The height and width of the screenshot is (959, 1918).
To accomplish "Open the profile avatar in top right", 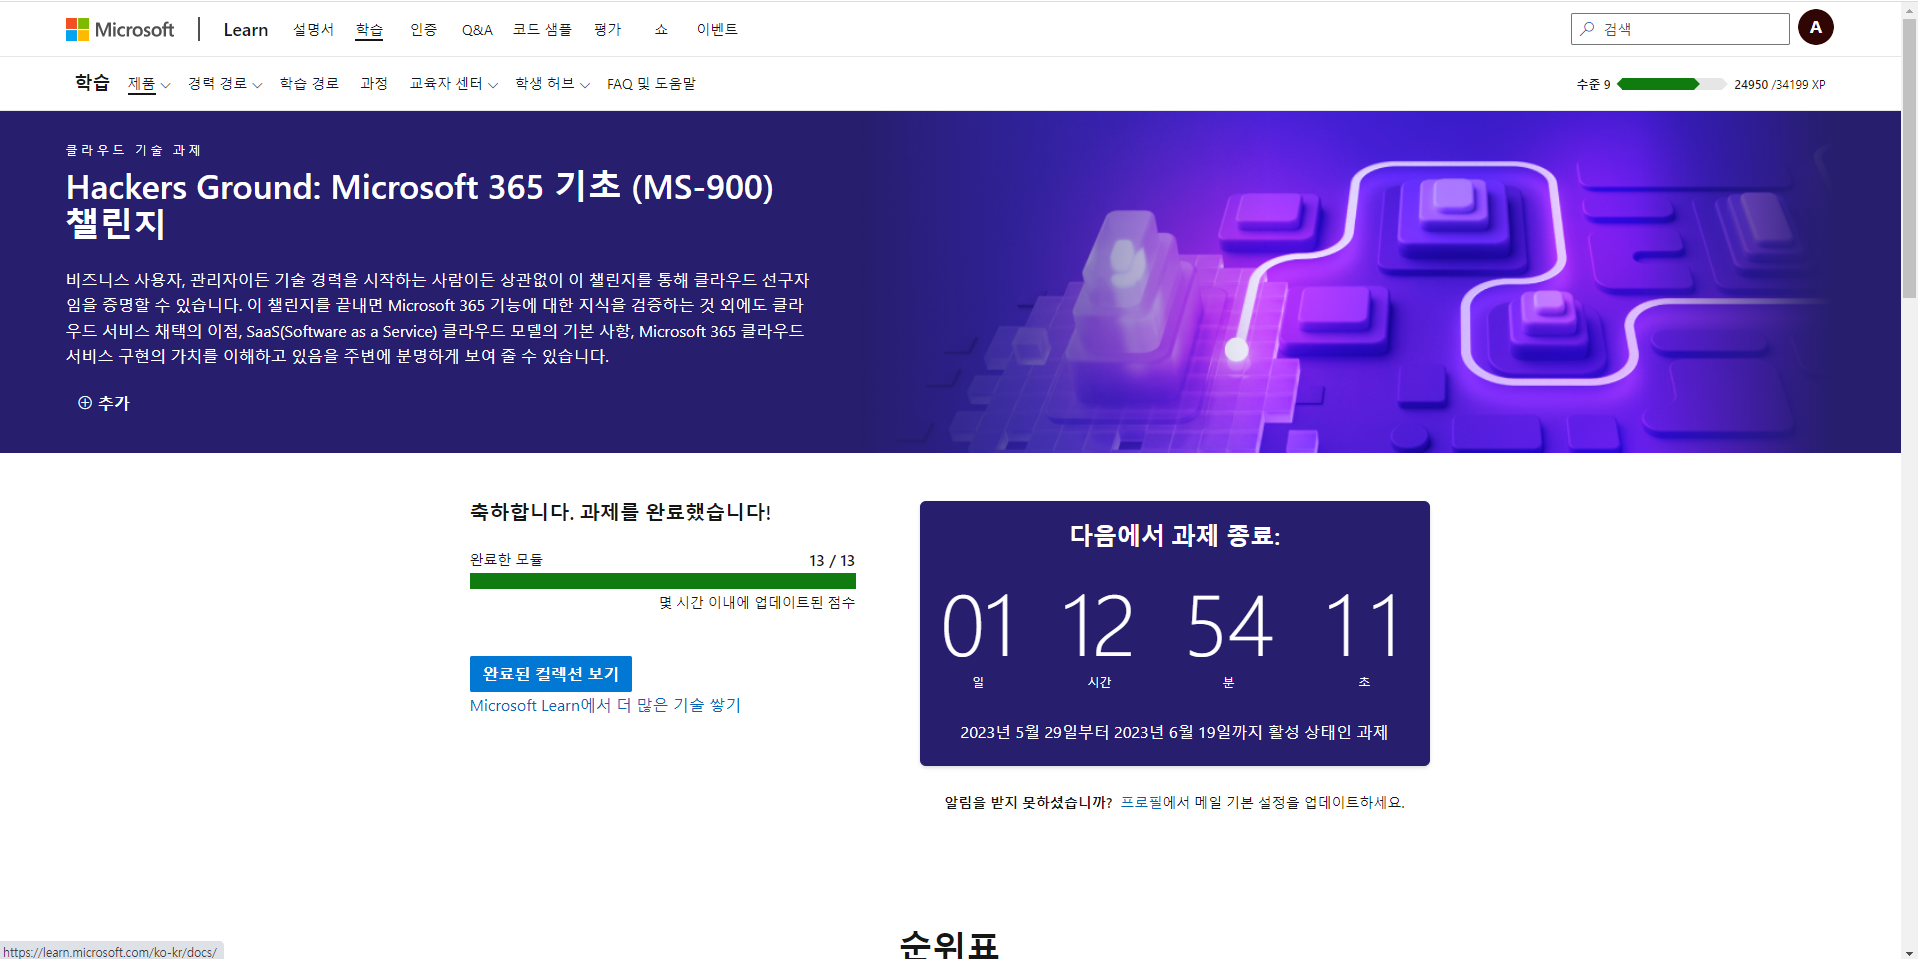I will tap(1815, 27).
